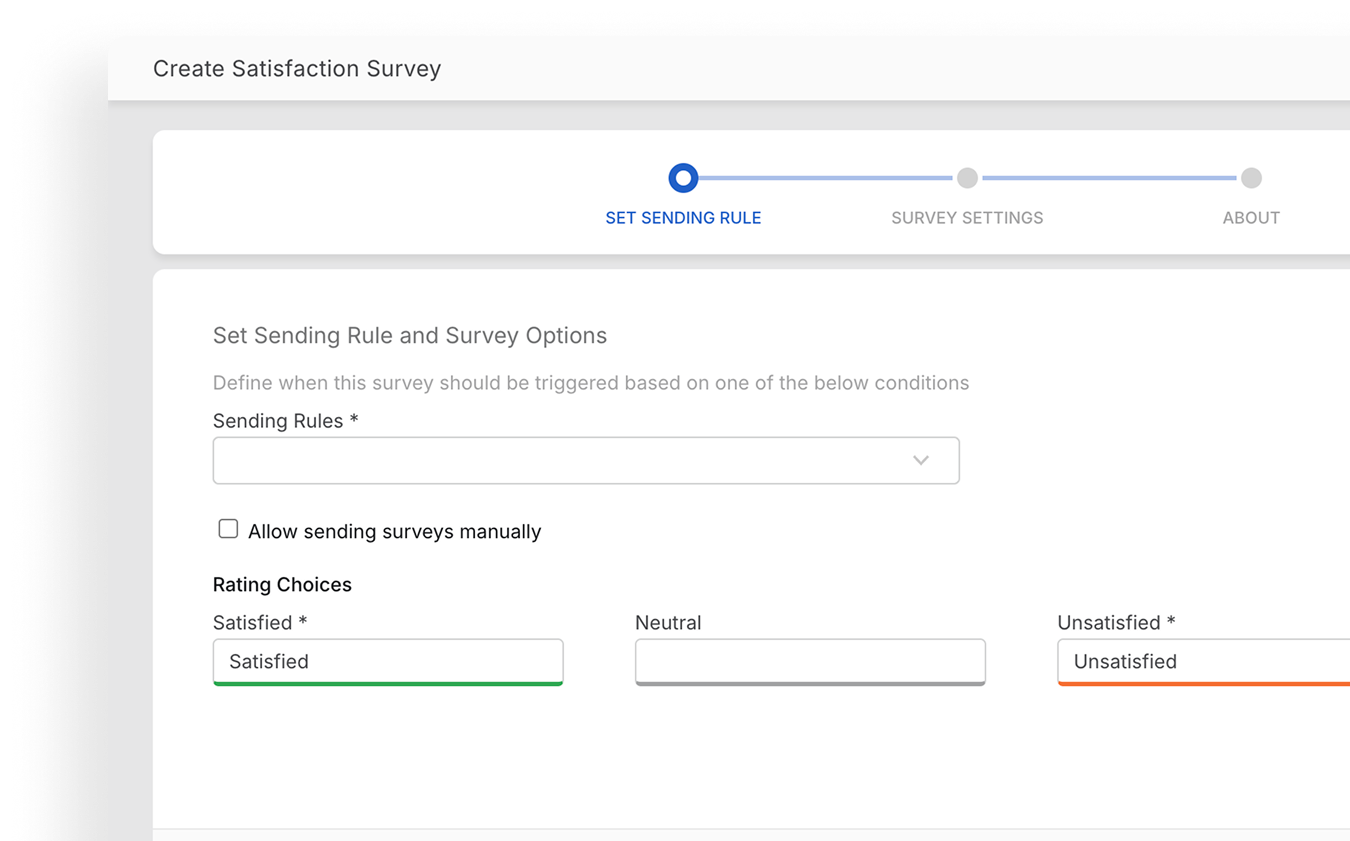Click inside the Satisfied rating text field
The height and width of the screenshot is (841, 1350).
point(388,661)
